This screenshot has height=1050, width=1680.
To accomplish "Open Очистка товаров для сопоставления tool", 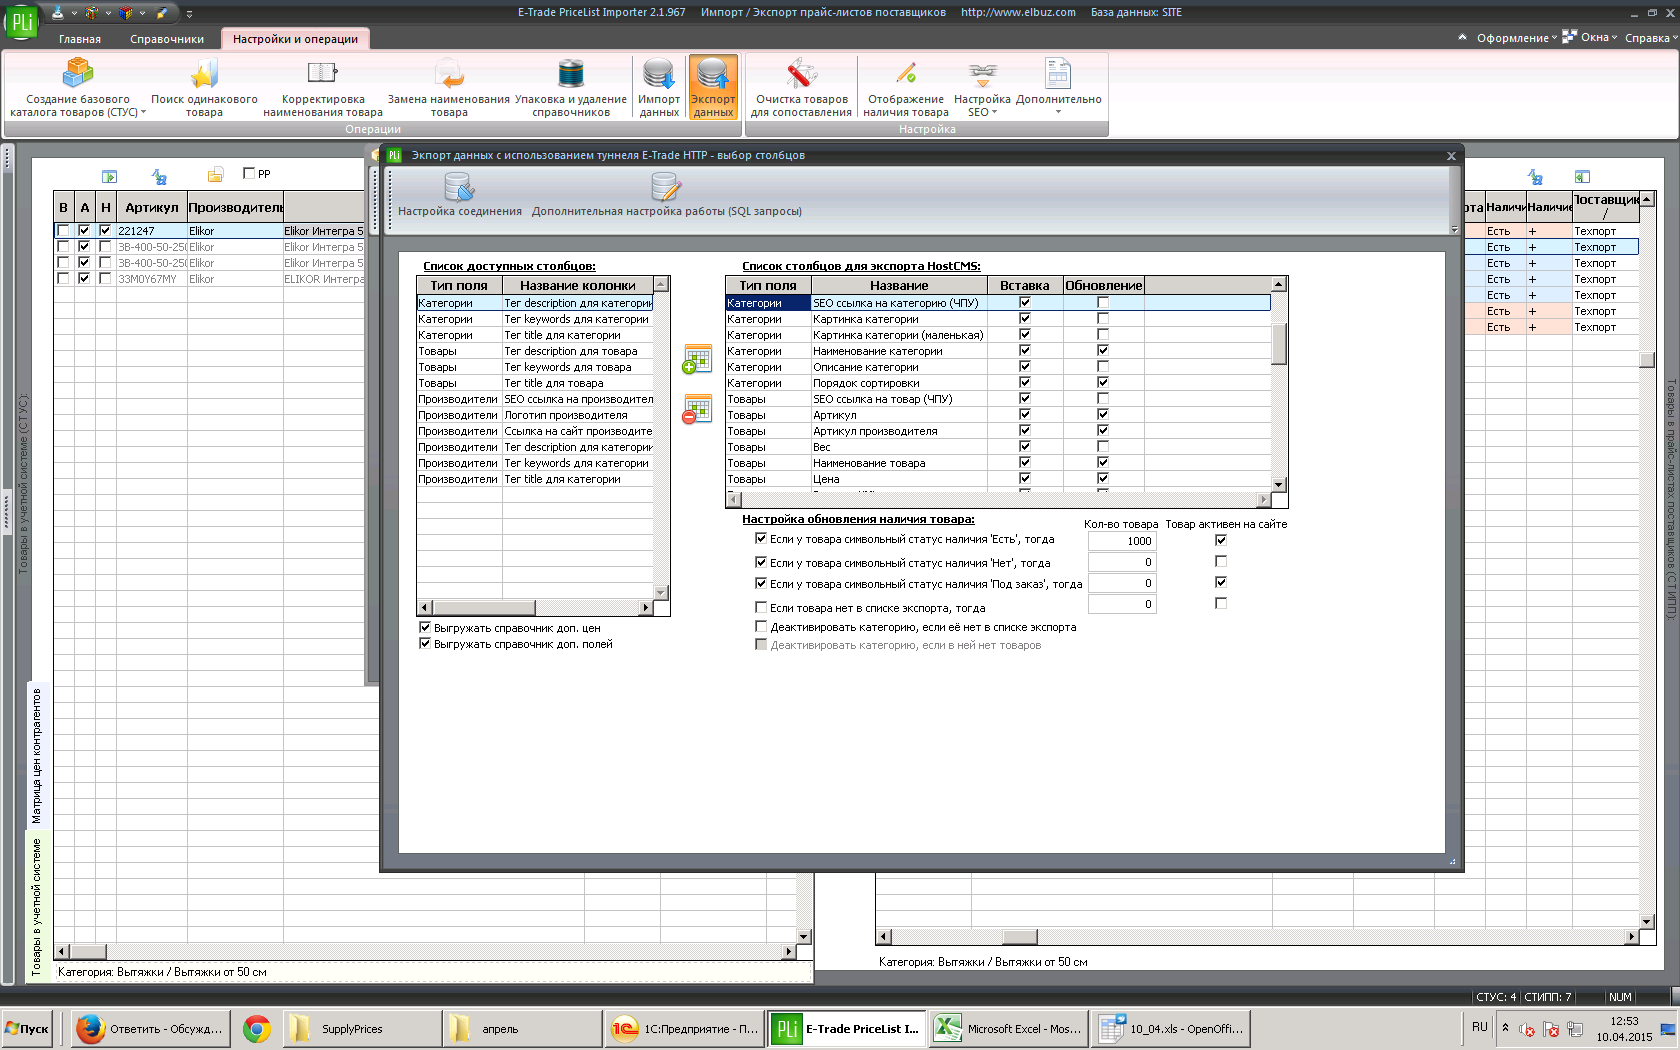I will click(801, 87).
